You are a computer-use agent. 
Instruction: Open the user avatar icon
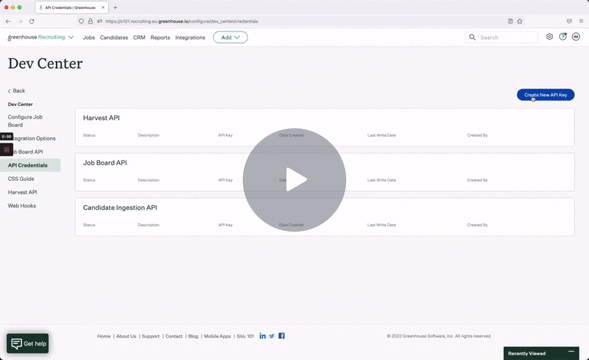coord(576,36)
